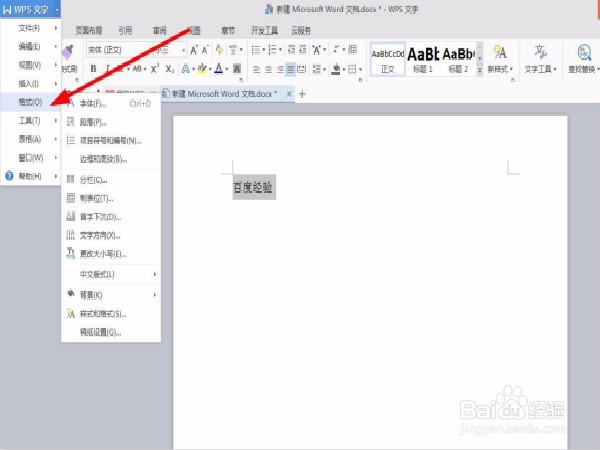Click the Chinese layout A icon
600x450 pixels.
317,50
